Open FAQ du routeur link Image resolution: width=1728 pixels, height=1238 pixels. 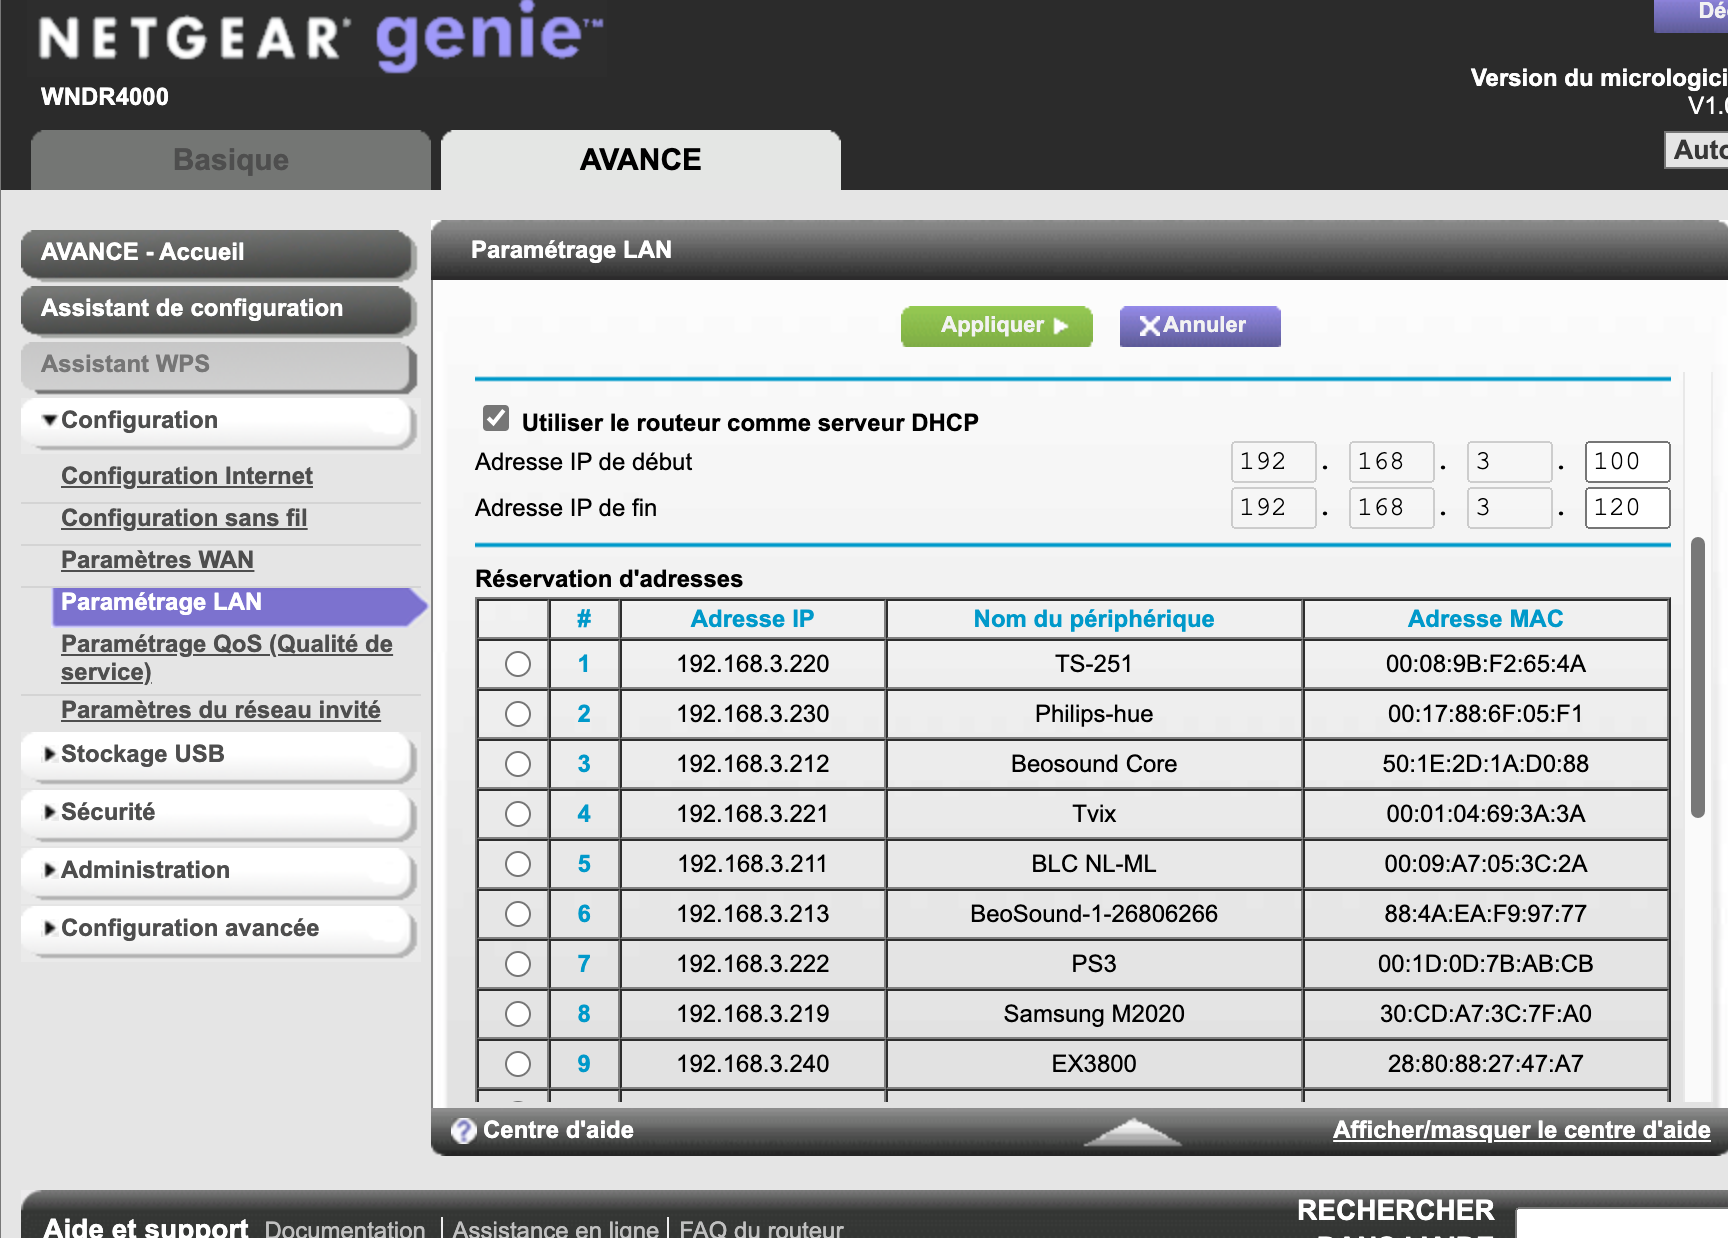click(x=761, y=1229)
